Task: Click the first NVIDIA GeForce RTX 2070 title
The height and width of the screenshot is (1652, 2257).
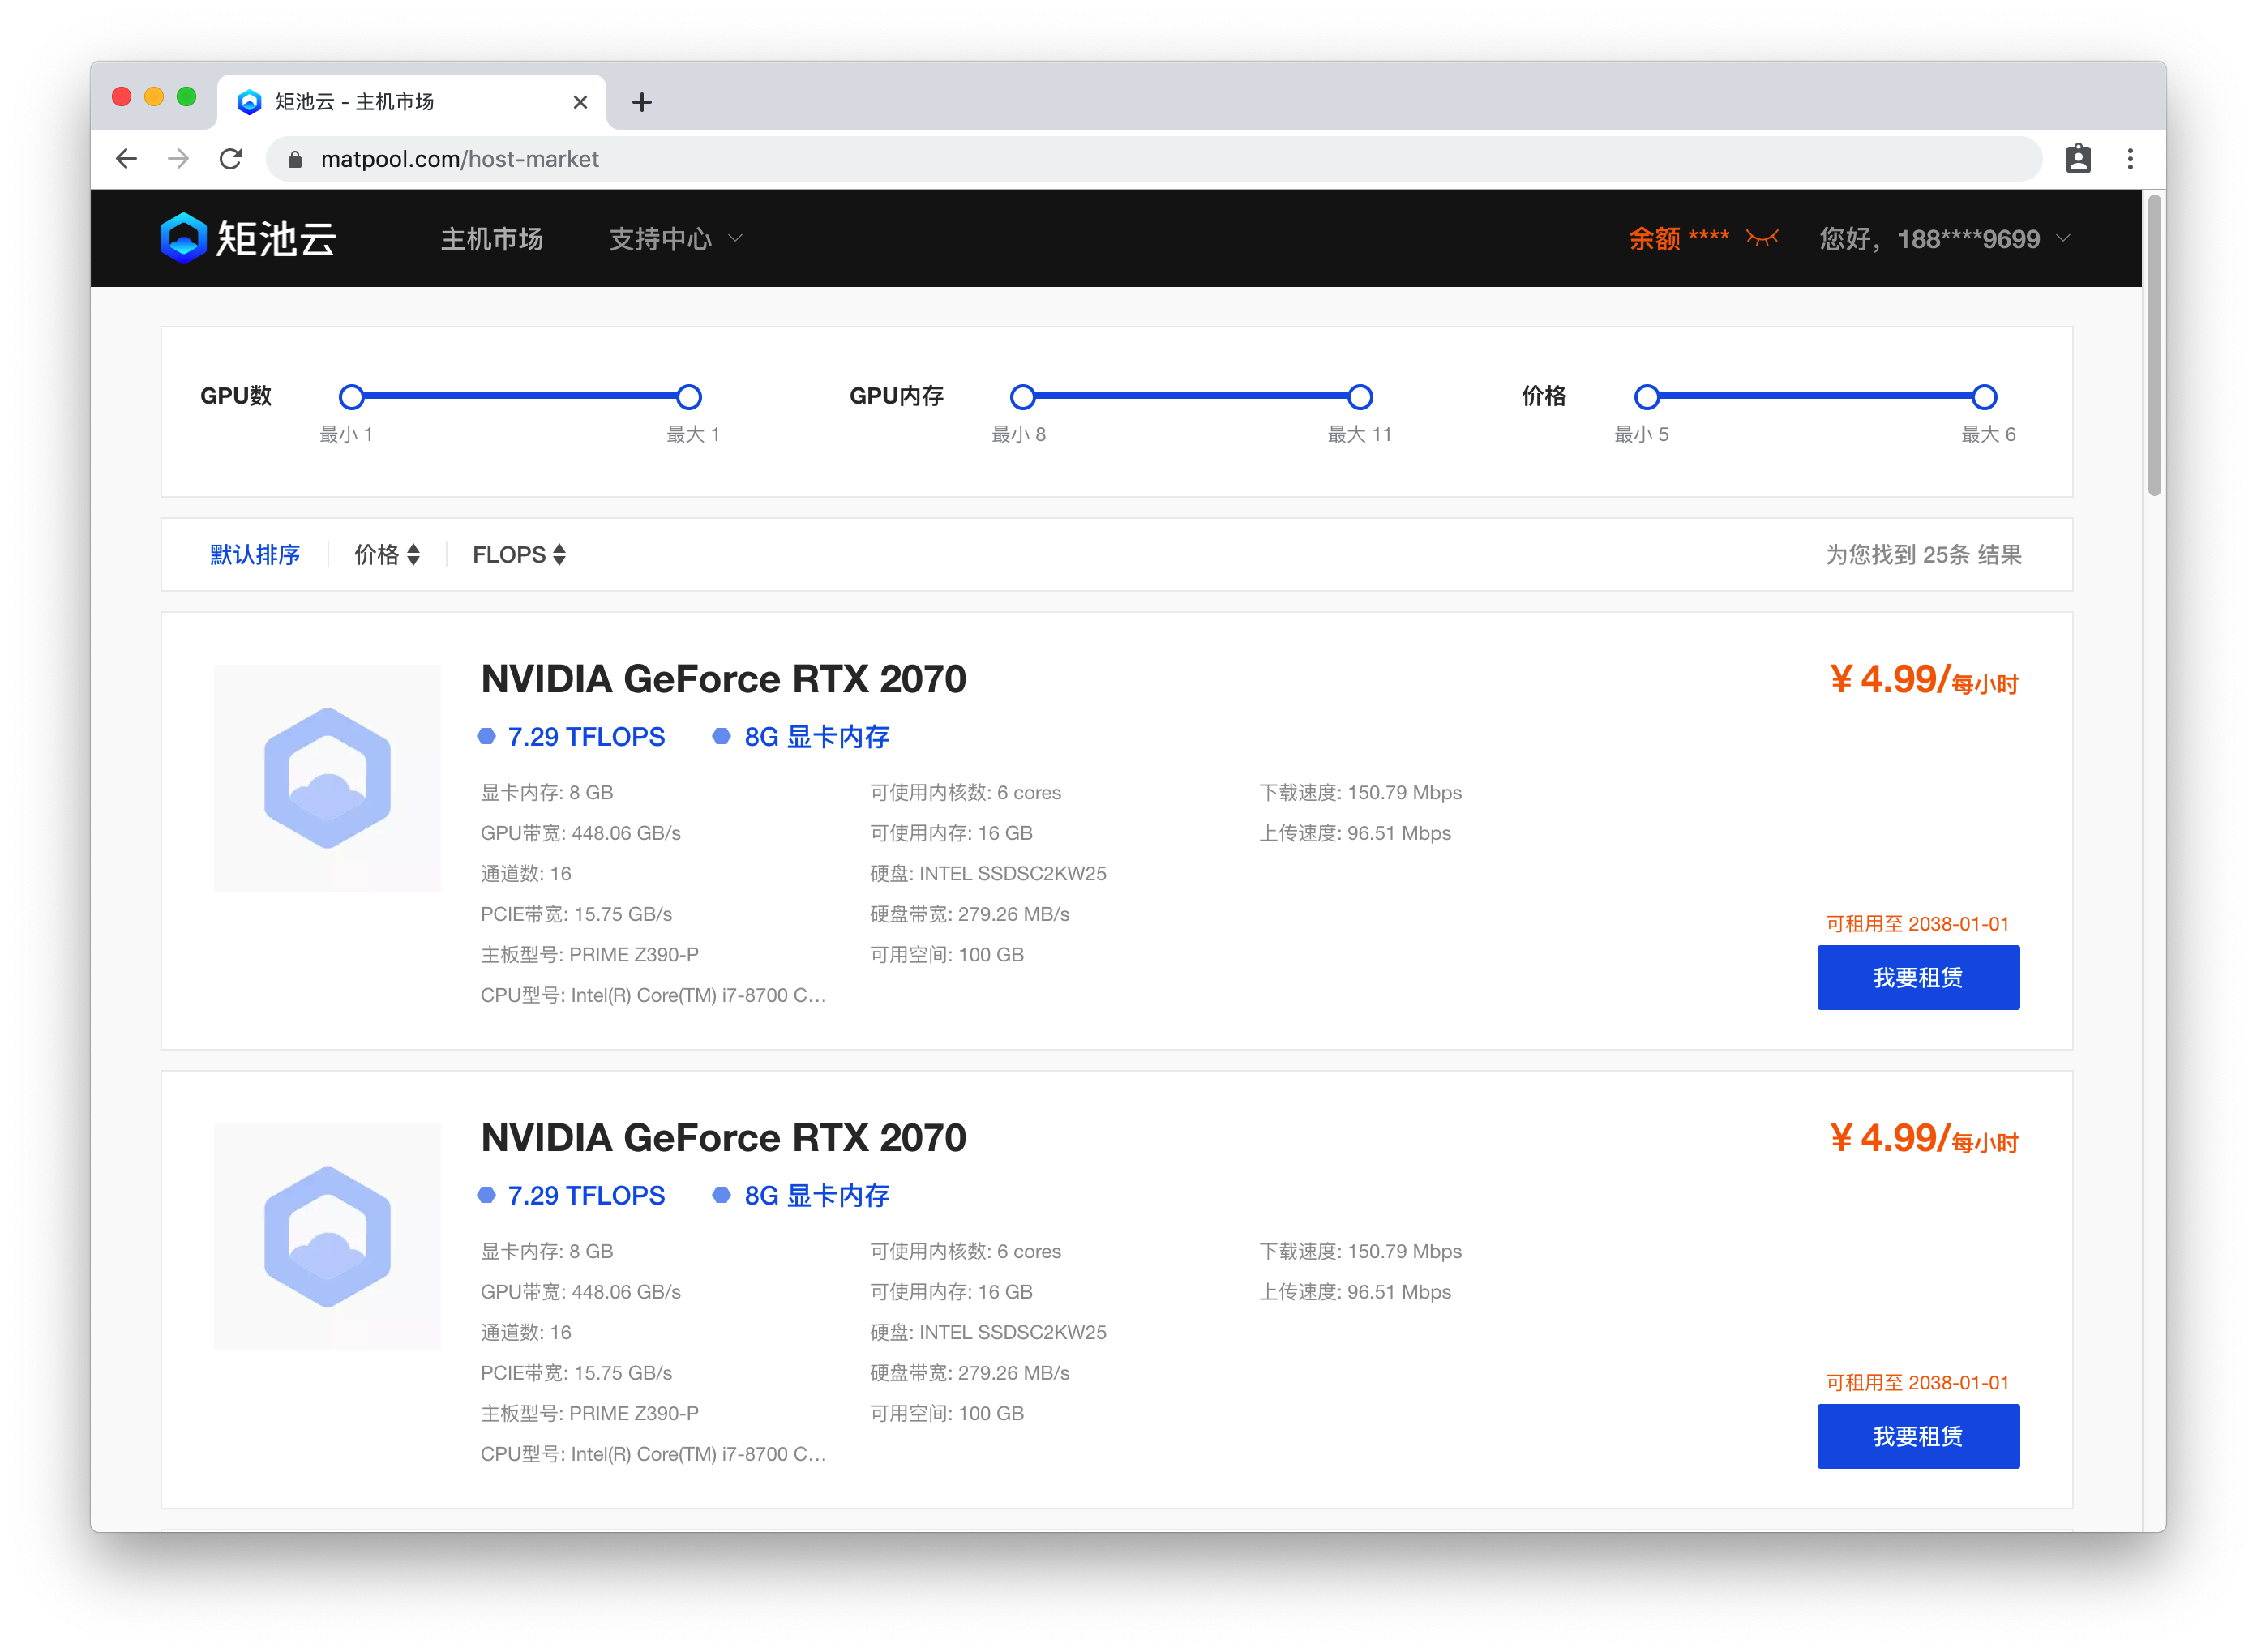Action: pos(723,679)
